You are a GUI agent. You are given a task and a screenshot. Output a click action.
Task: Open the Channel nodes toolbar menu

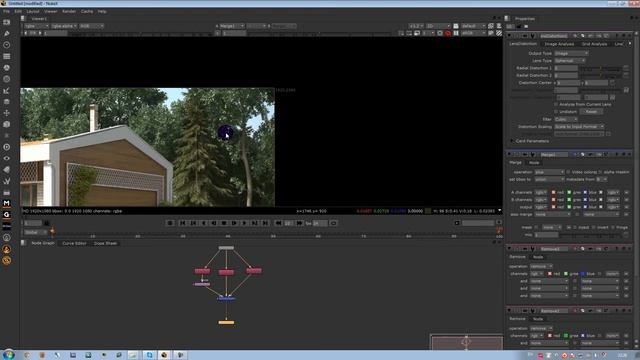click(x=7, y=56)
